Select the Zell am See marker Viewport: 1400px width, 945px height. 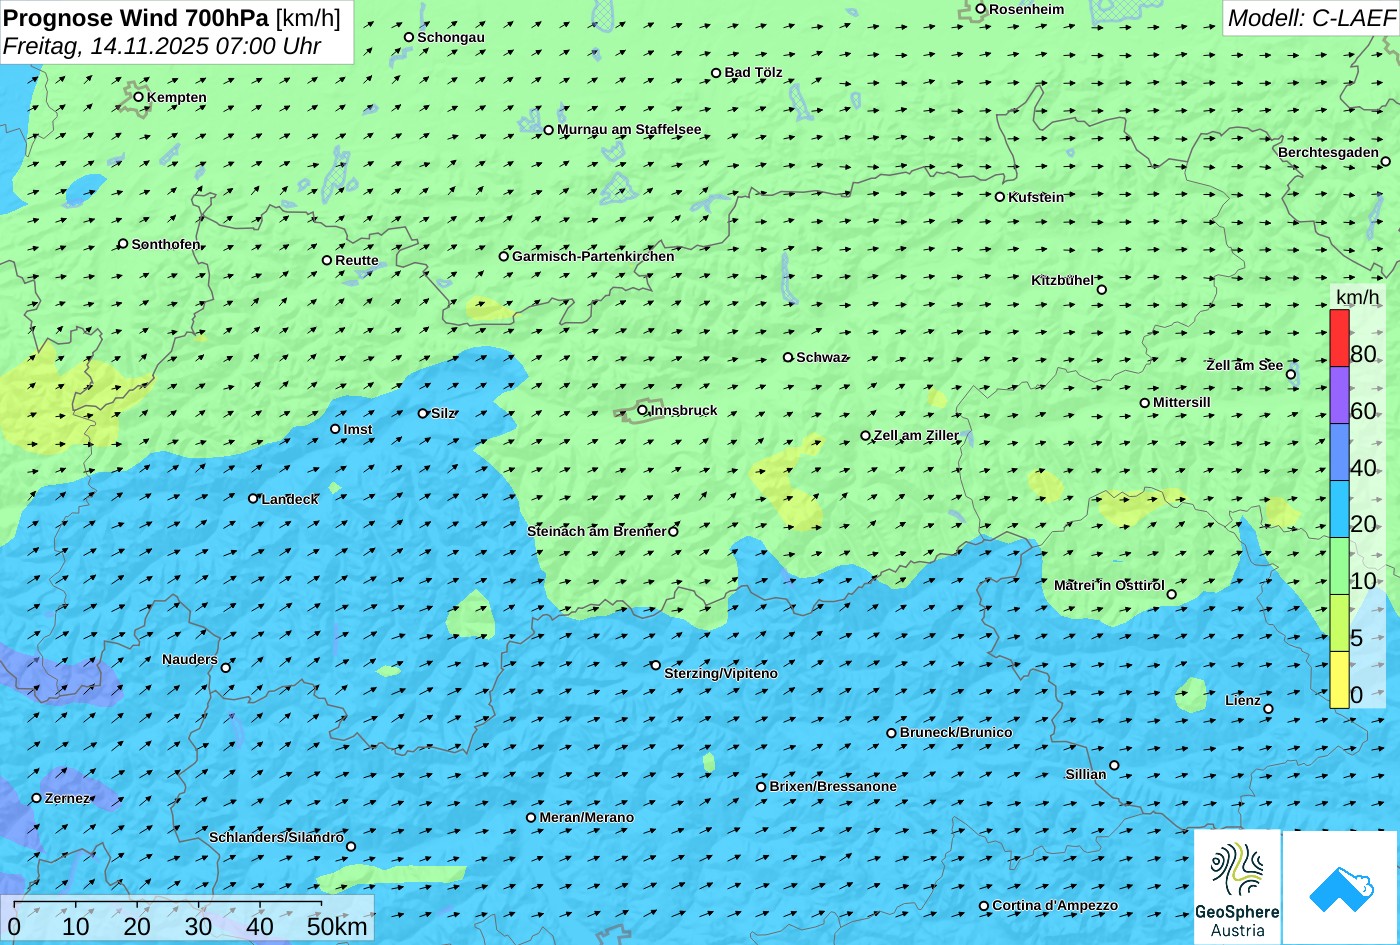pyautogui.click(x=1291, y=374)
